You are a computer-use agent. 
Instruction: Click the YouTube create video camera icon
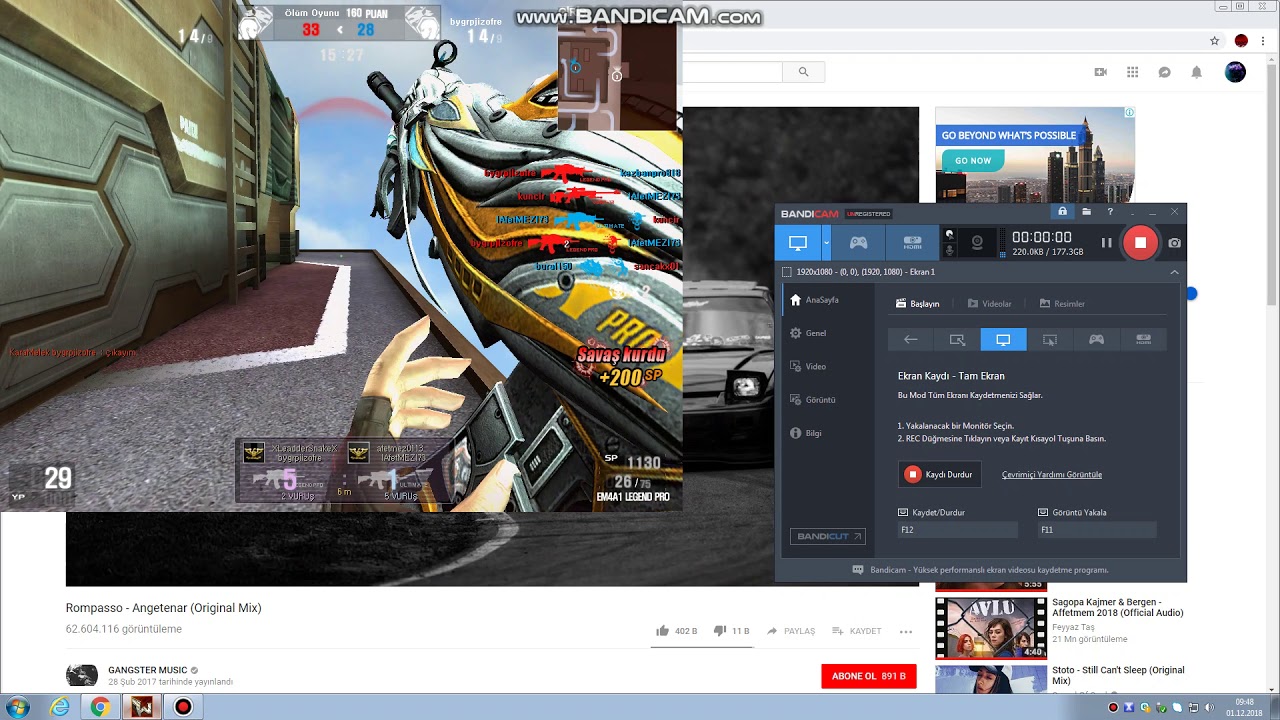[1101, 72]
